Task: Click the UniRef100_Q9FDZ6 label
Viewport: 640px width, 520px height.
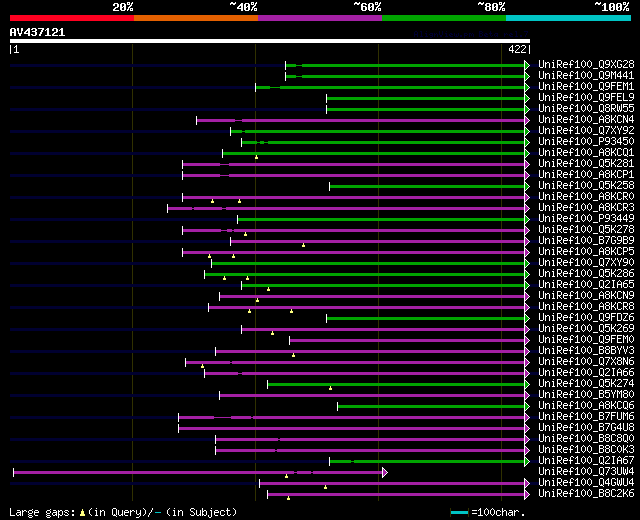Action: pyautogui.click(x=586, y=318)
